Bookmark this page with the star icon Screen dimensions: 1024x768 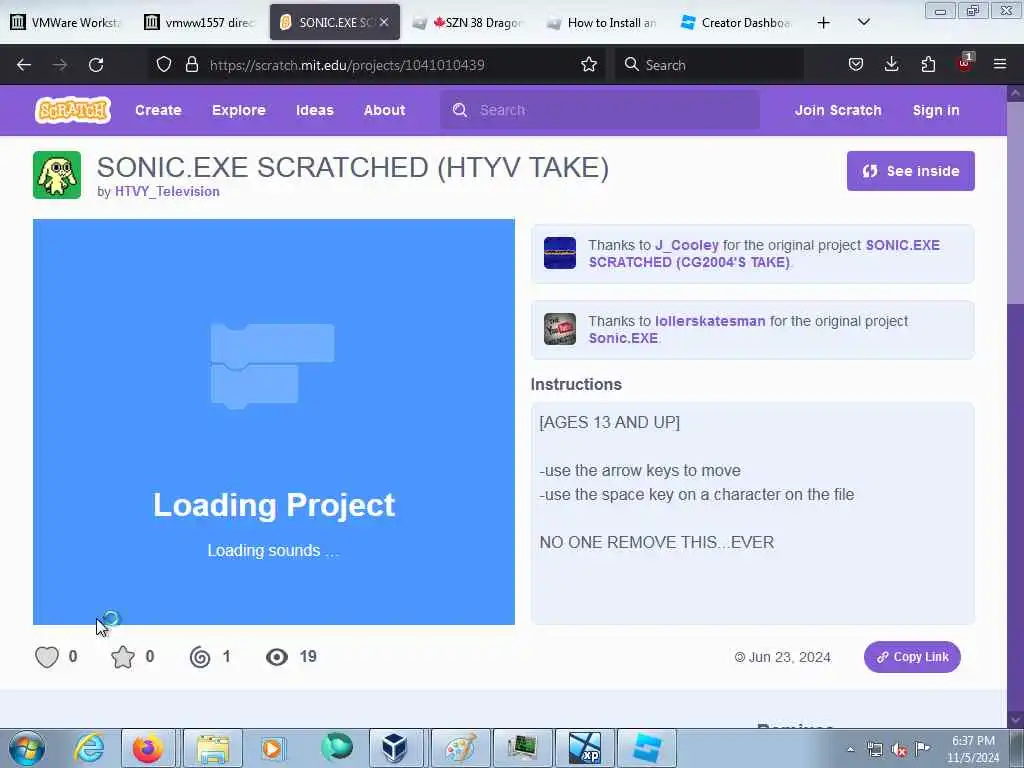click(x=588, y=65)
